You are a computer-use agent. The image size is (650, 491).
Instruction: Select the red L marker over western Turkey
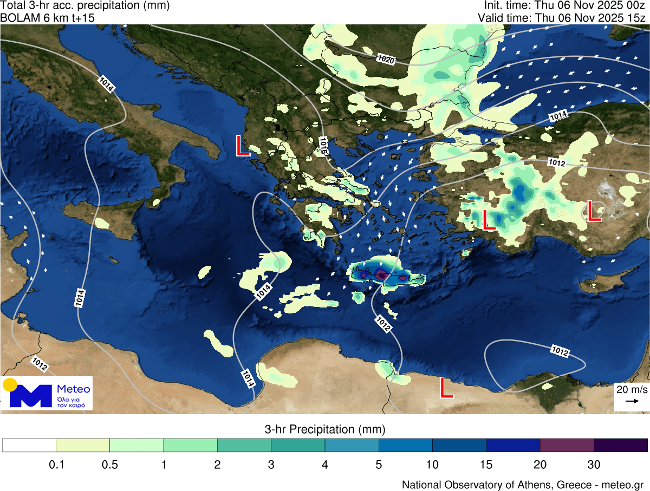(x=489, y=220)
